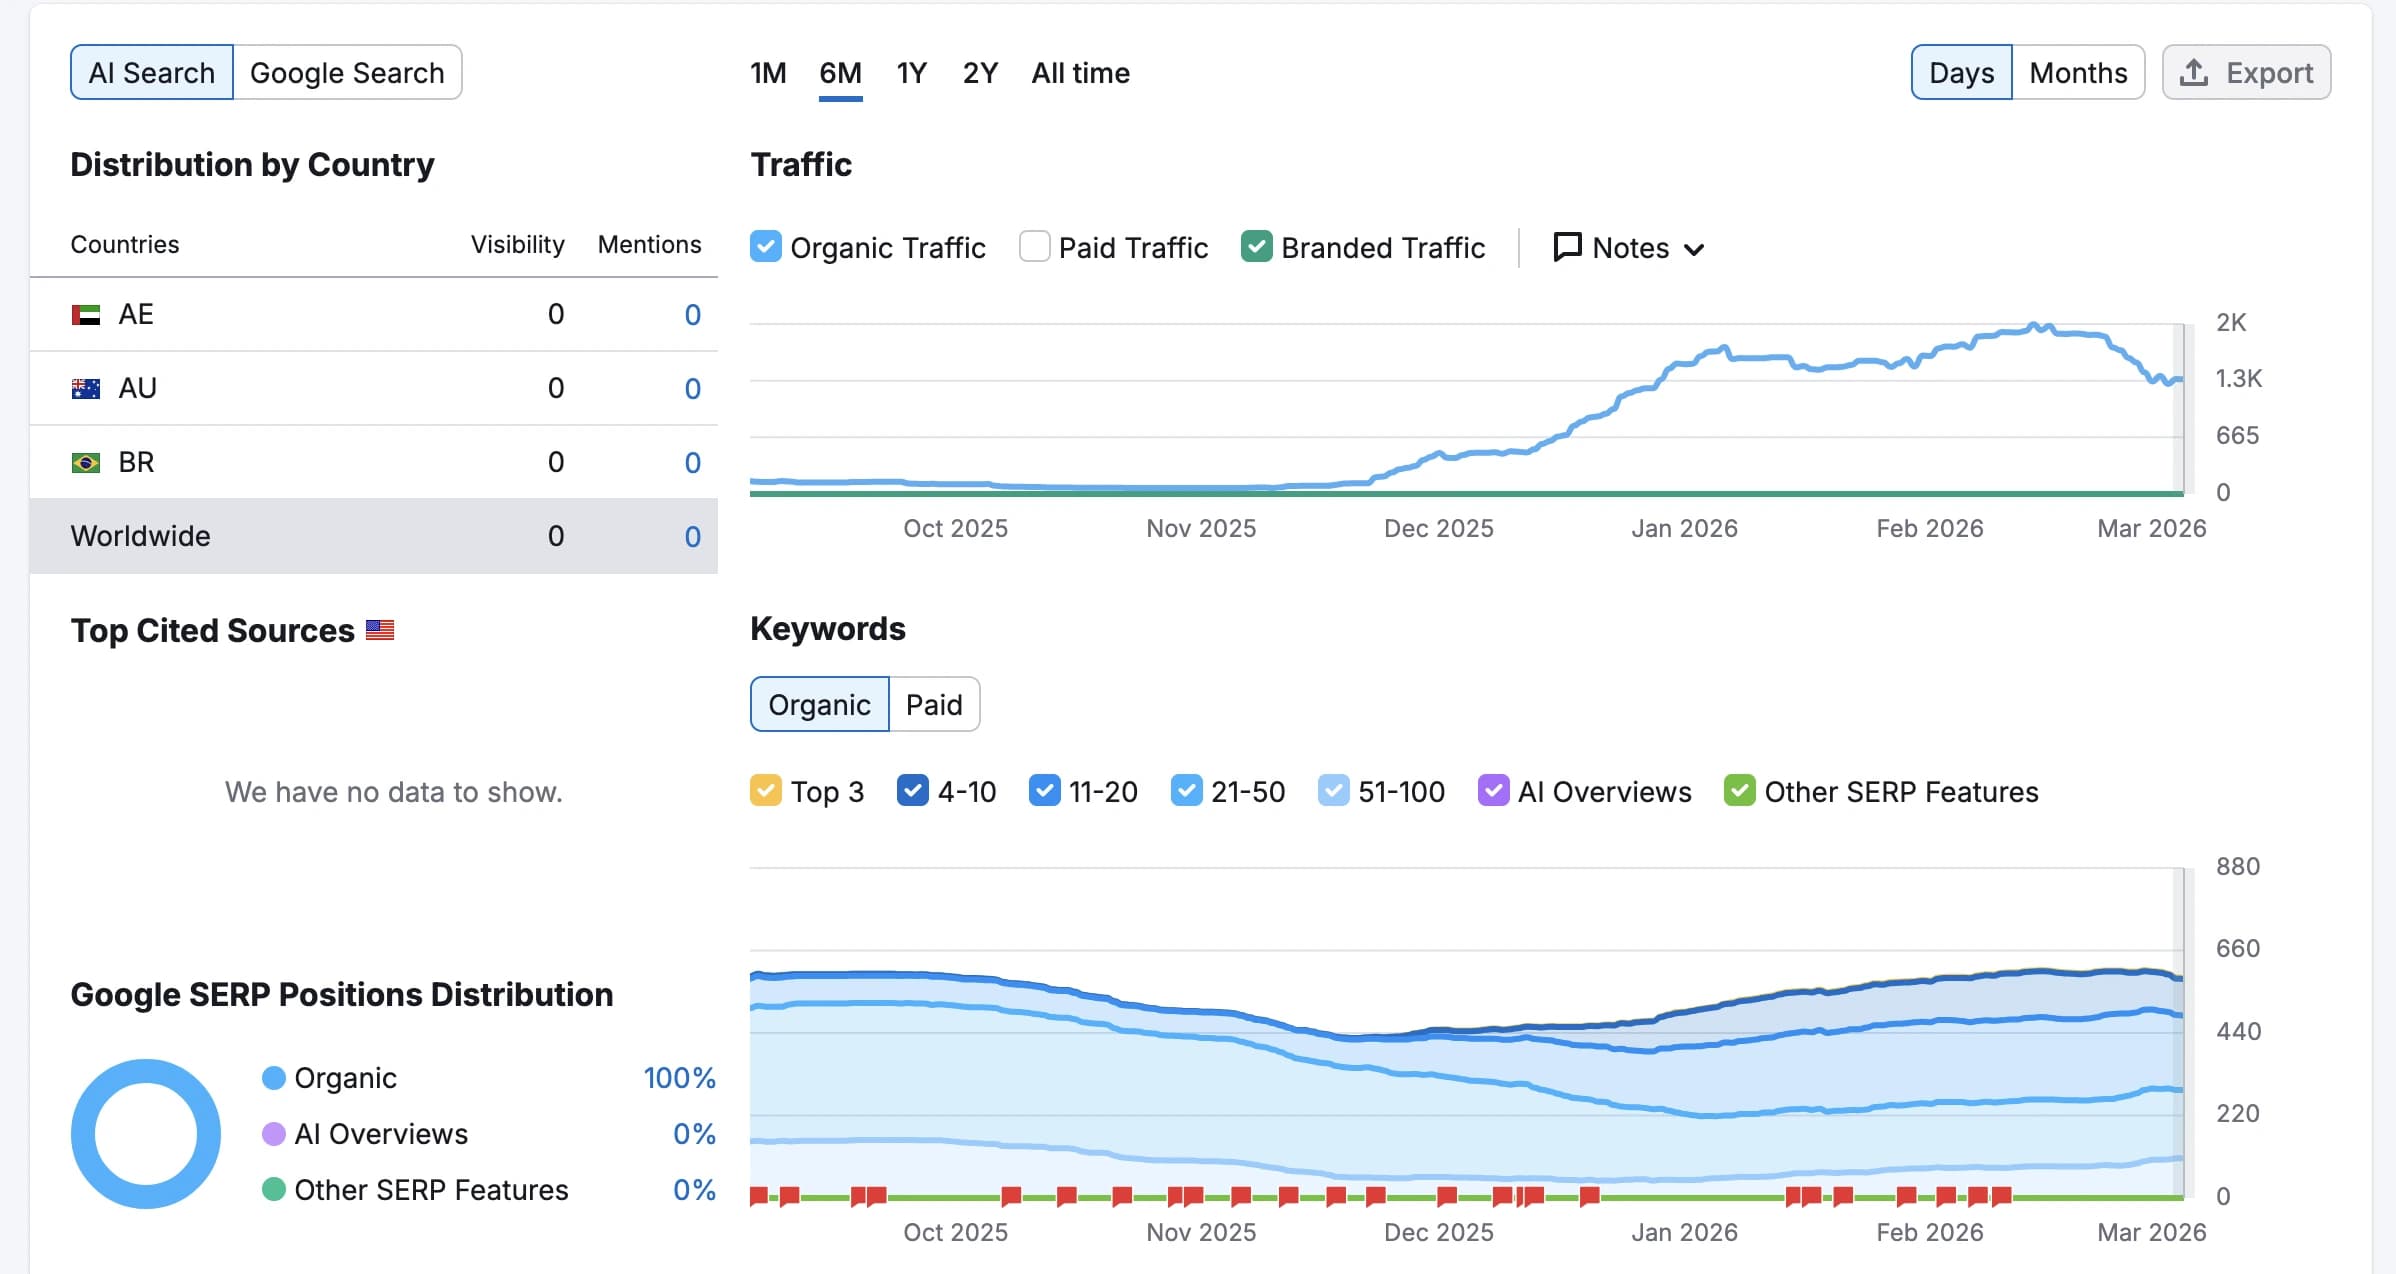Image resolution: width=2396 pixels, height=1274 pixels.
Task: Open AE mentions count link
Action: coord(692,315)
